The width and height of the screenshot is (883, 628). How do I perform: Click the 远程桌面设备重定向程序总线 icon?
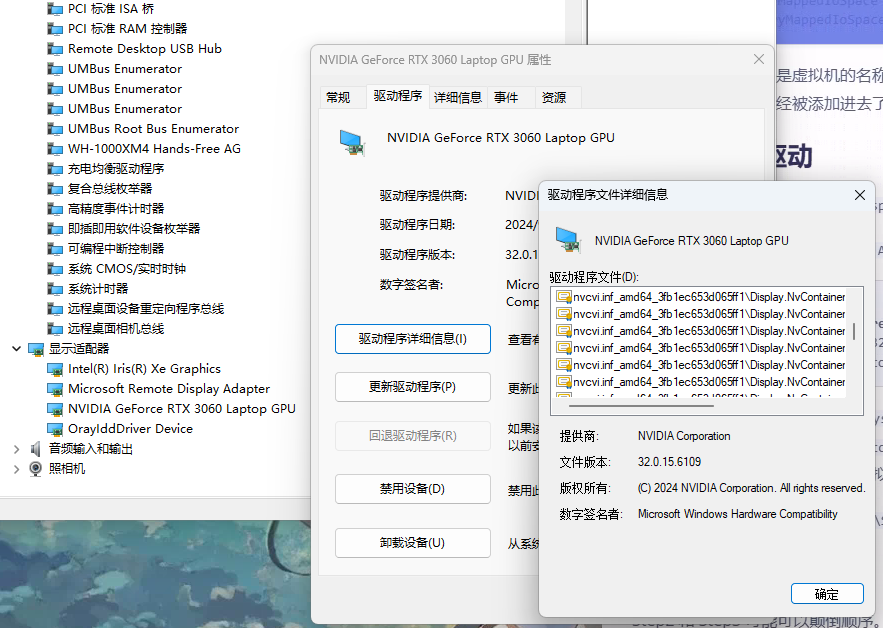55,309
